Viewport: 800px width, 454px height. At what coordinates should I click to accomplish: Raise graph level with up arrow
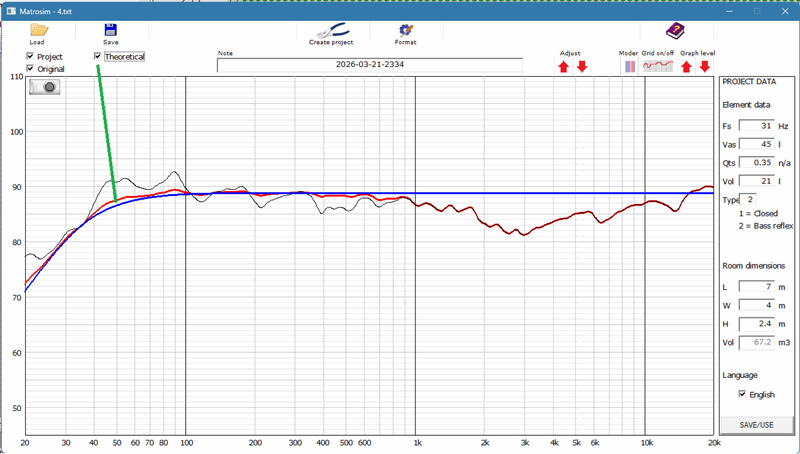point(686,67)
